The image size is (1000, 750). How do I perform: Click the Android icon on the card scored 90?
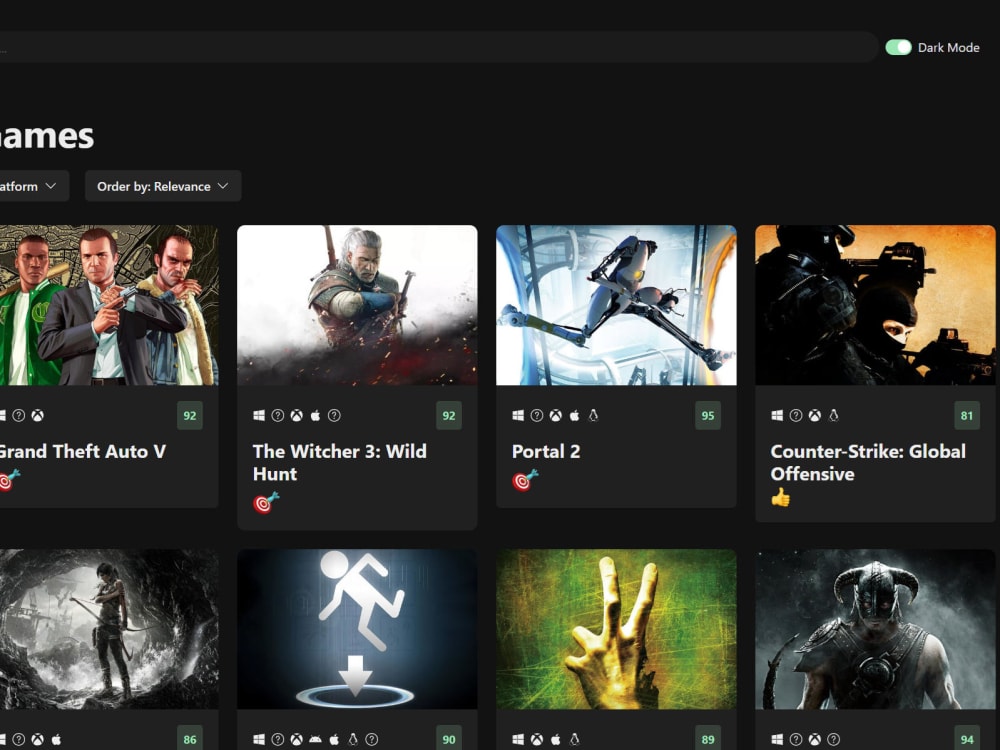315,740
